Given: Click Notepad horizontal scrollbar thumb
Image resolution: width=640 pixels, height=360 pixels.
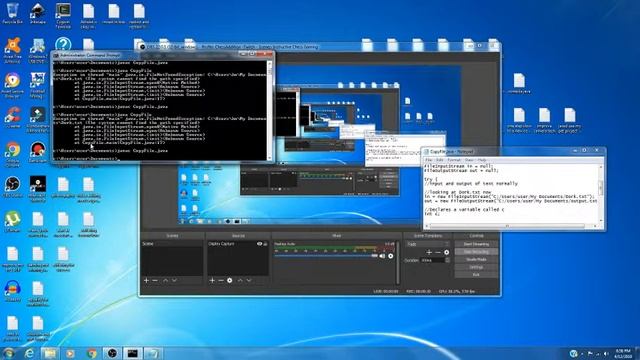Looking at the screenshot, I should coord(507,226).
